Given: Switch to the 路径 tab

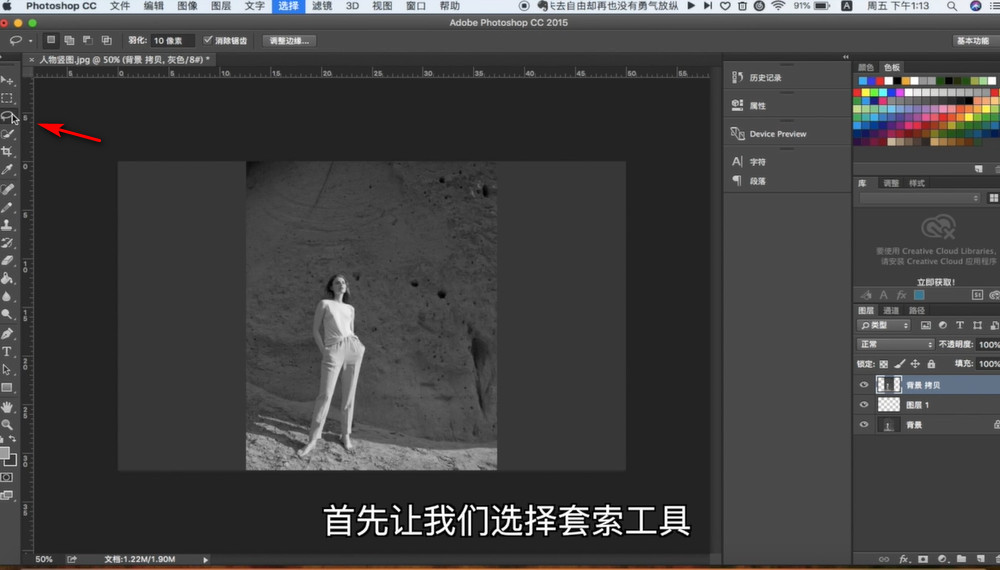Looking at the screenshot, I should (917, 311).
